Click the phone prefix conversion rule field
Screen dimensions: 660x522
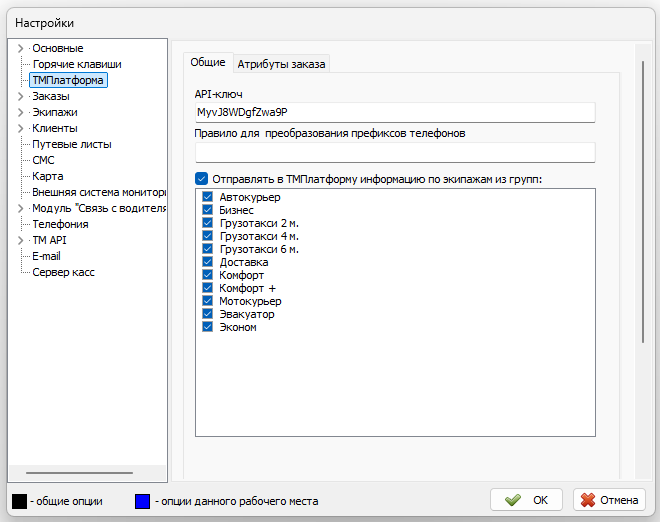coord(395,152)
